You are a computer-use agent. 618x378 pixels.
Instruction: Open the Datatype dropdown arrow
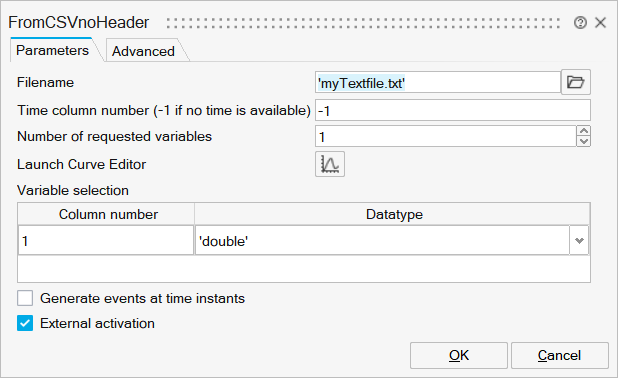click(x=579, y=240)
